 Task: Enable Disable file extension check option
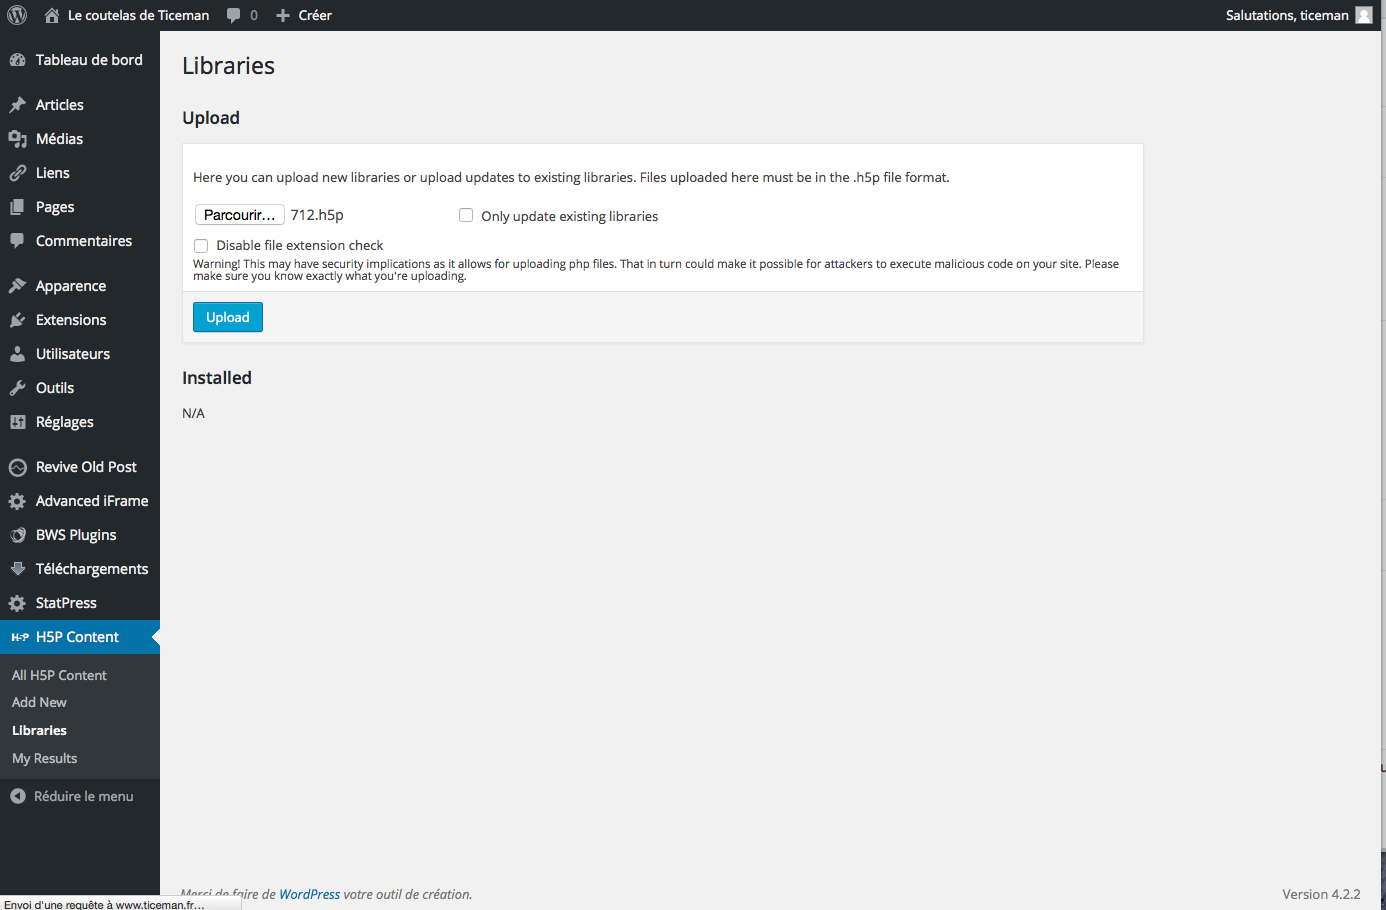(201, 245)
